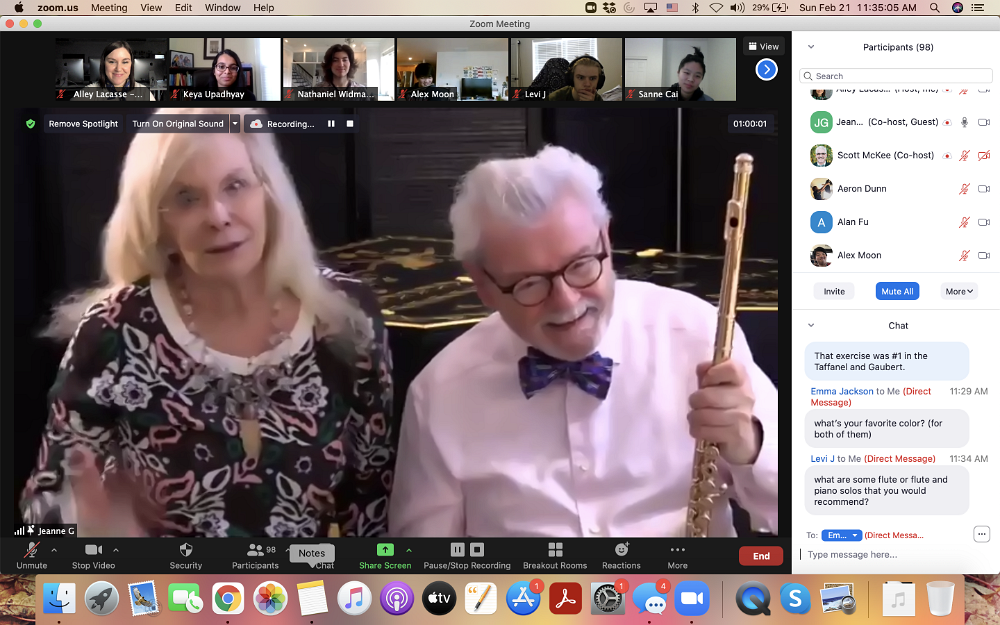The height and width of the screenshot is (625, 1000).
Task: Stop the recording with the square icon
Action: click(x=349, y=124)
